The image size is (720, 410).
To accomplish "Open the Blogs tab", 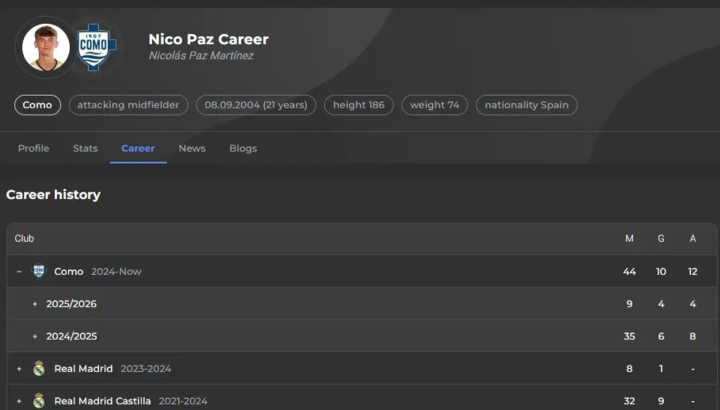I will [x=243, y=148].
